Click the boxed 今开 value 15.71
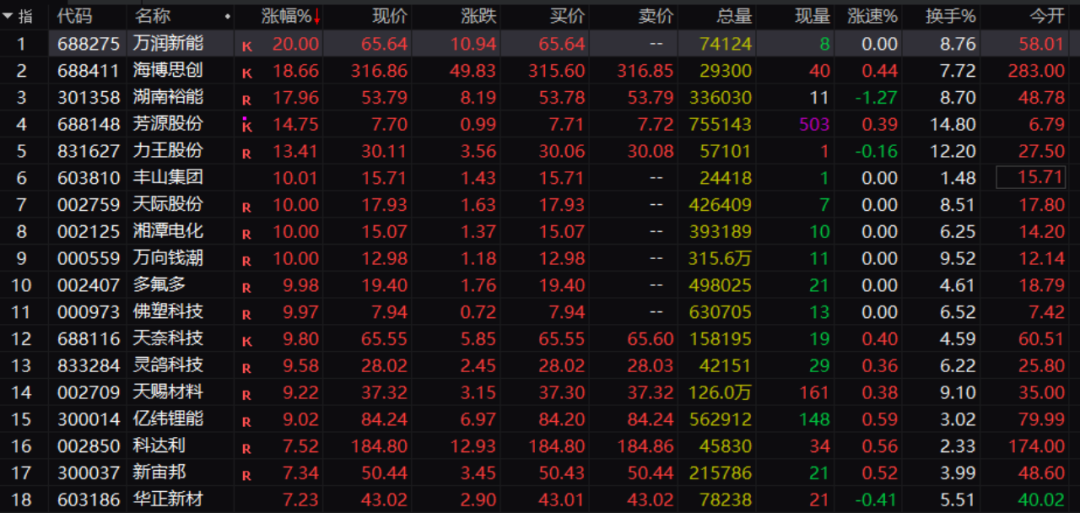 1036,177
